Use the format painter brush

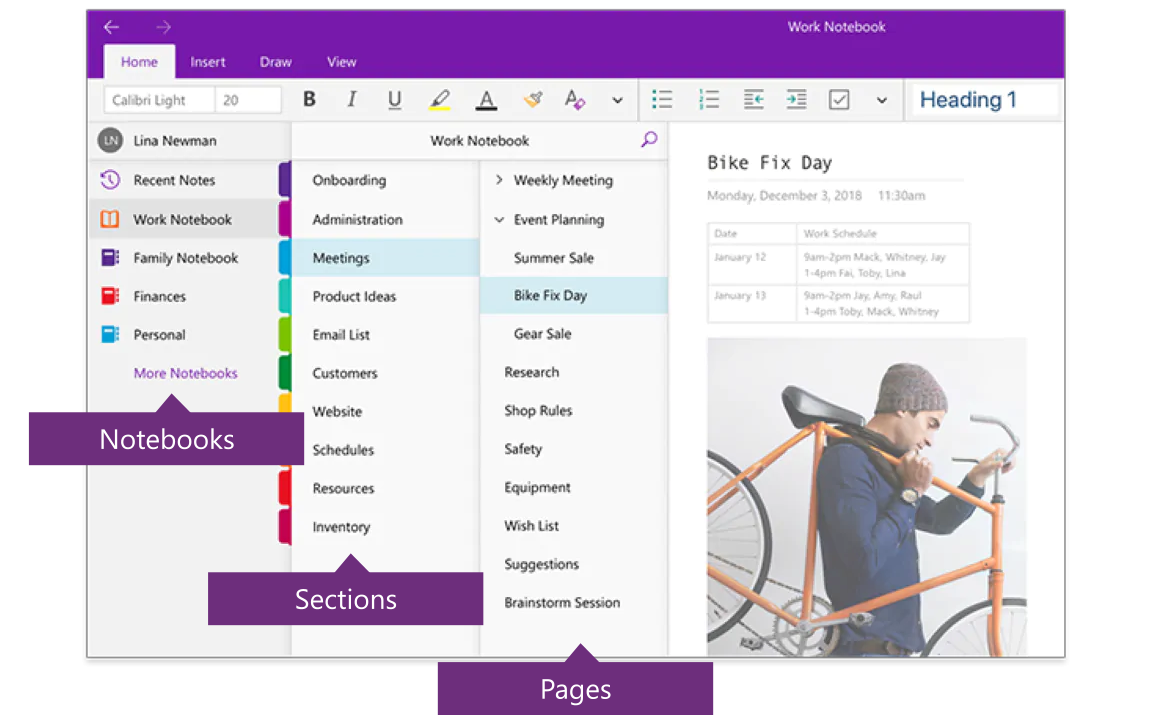(533, 99)
